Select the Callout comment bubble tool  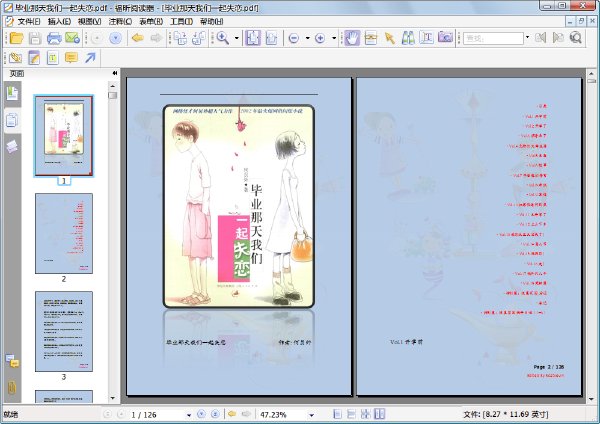[x=71, y=58]
